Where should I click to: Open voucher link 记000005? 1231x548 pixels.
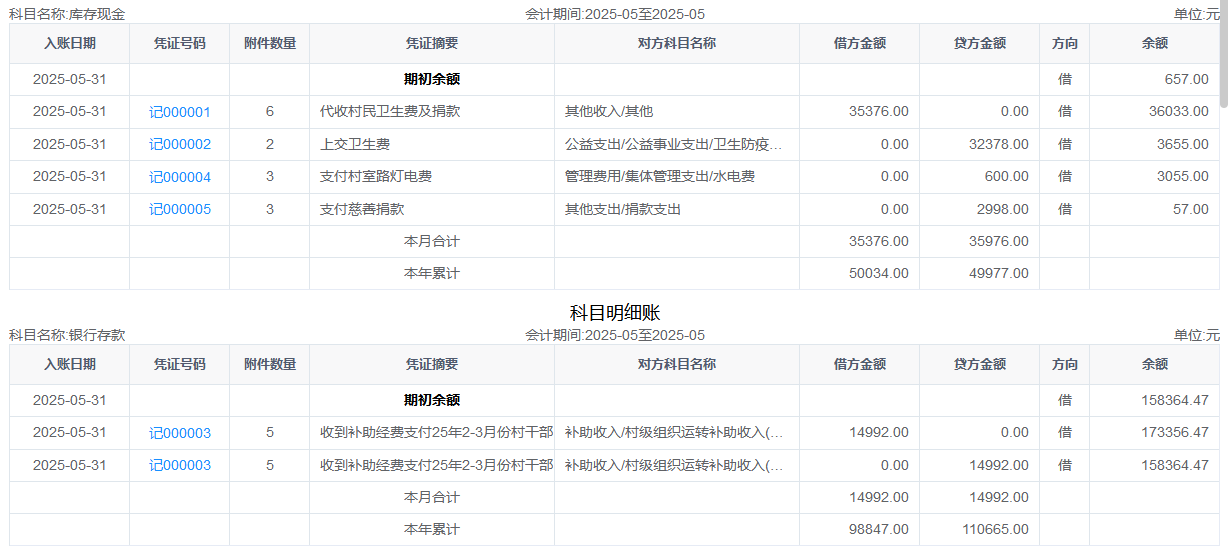(x=180, y=209)
